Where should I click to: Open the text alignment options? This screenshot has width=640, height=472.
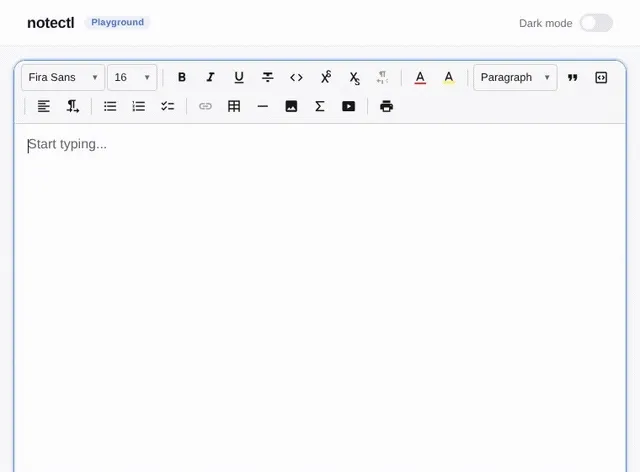44,107
